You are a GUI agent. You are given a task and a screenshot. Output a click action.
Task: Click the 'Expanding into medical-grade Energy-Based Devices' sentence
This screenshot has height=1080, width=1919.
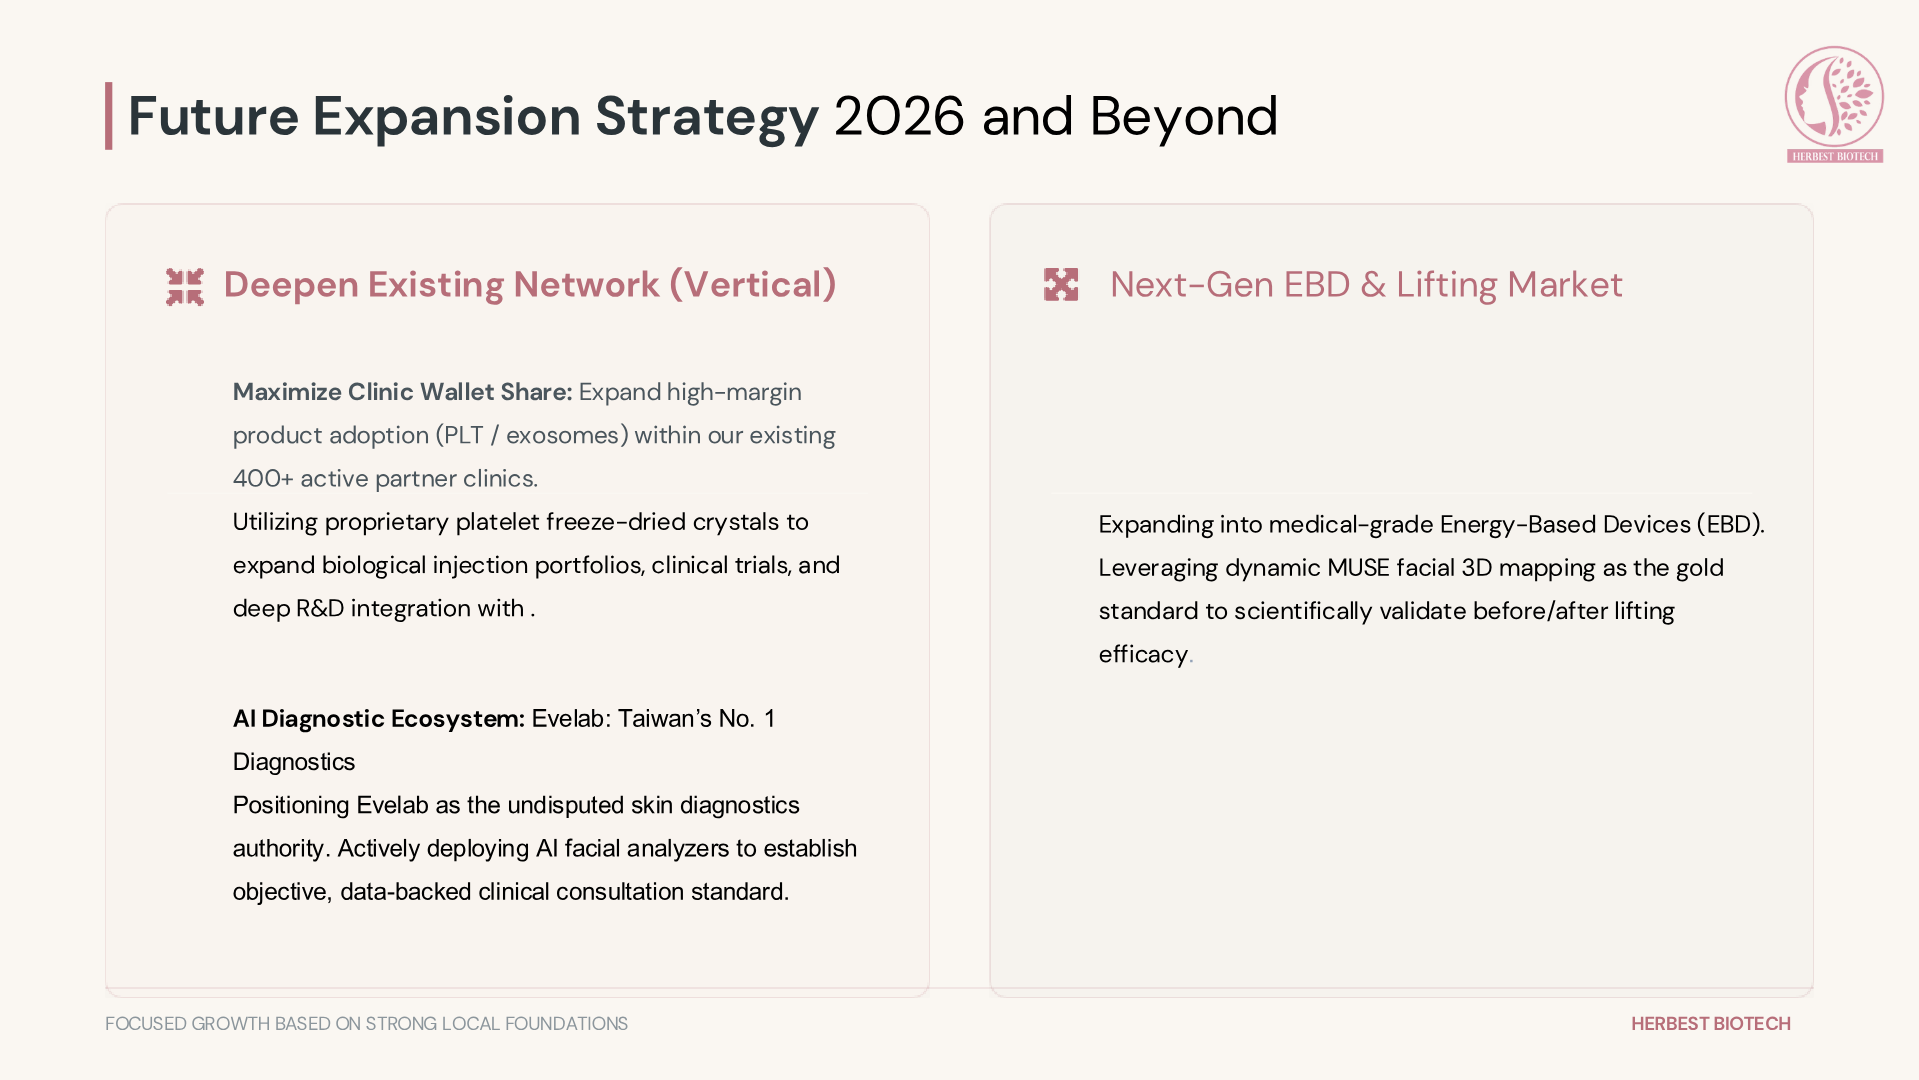point(1432,525)
